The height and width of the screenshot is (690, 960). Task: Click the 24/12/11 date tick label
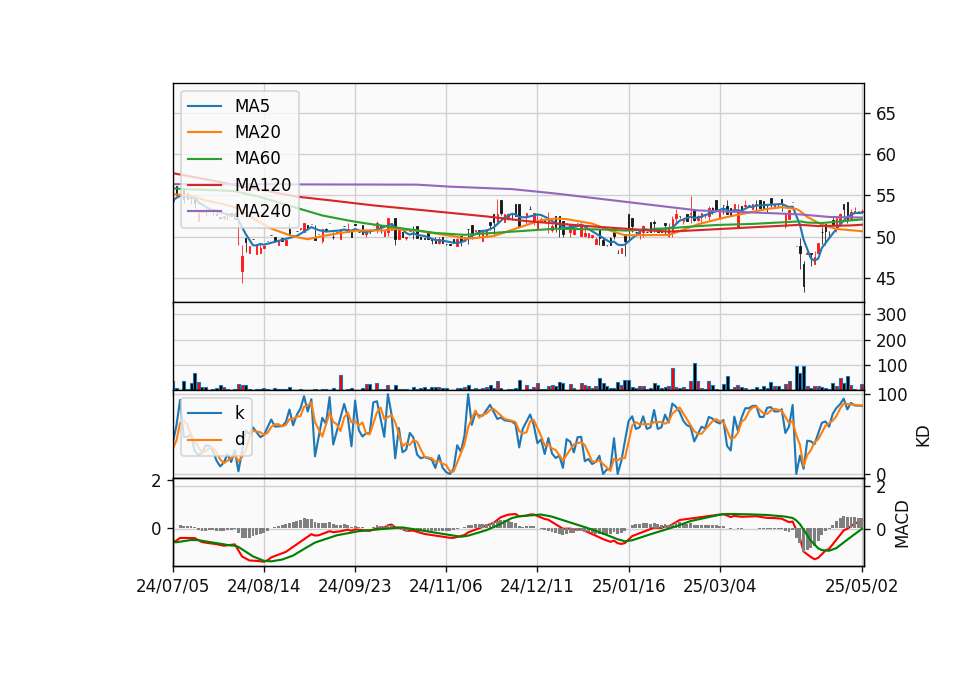tap(537, 587)
